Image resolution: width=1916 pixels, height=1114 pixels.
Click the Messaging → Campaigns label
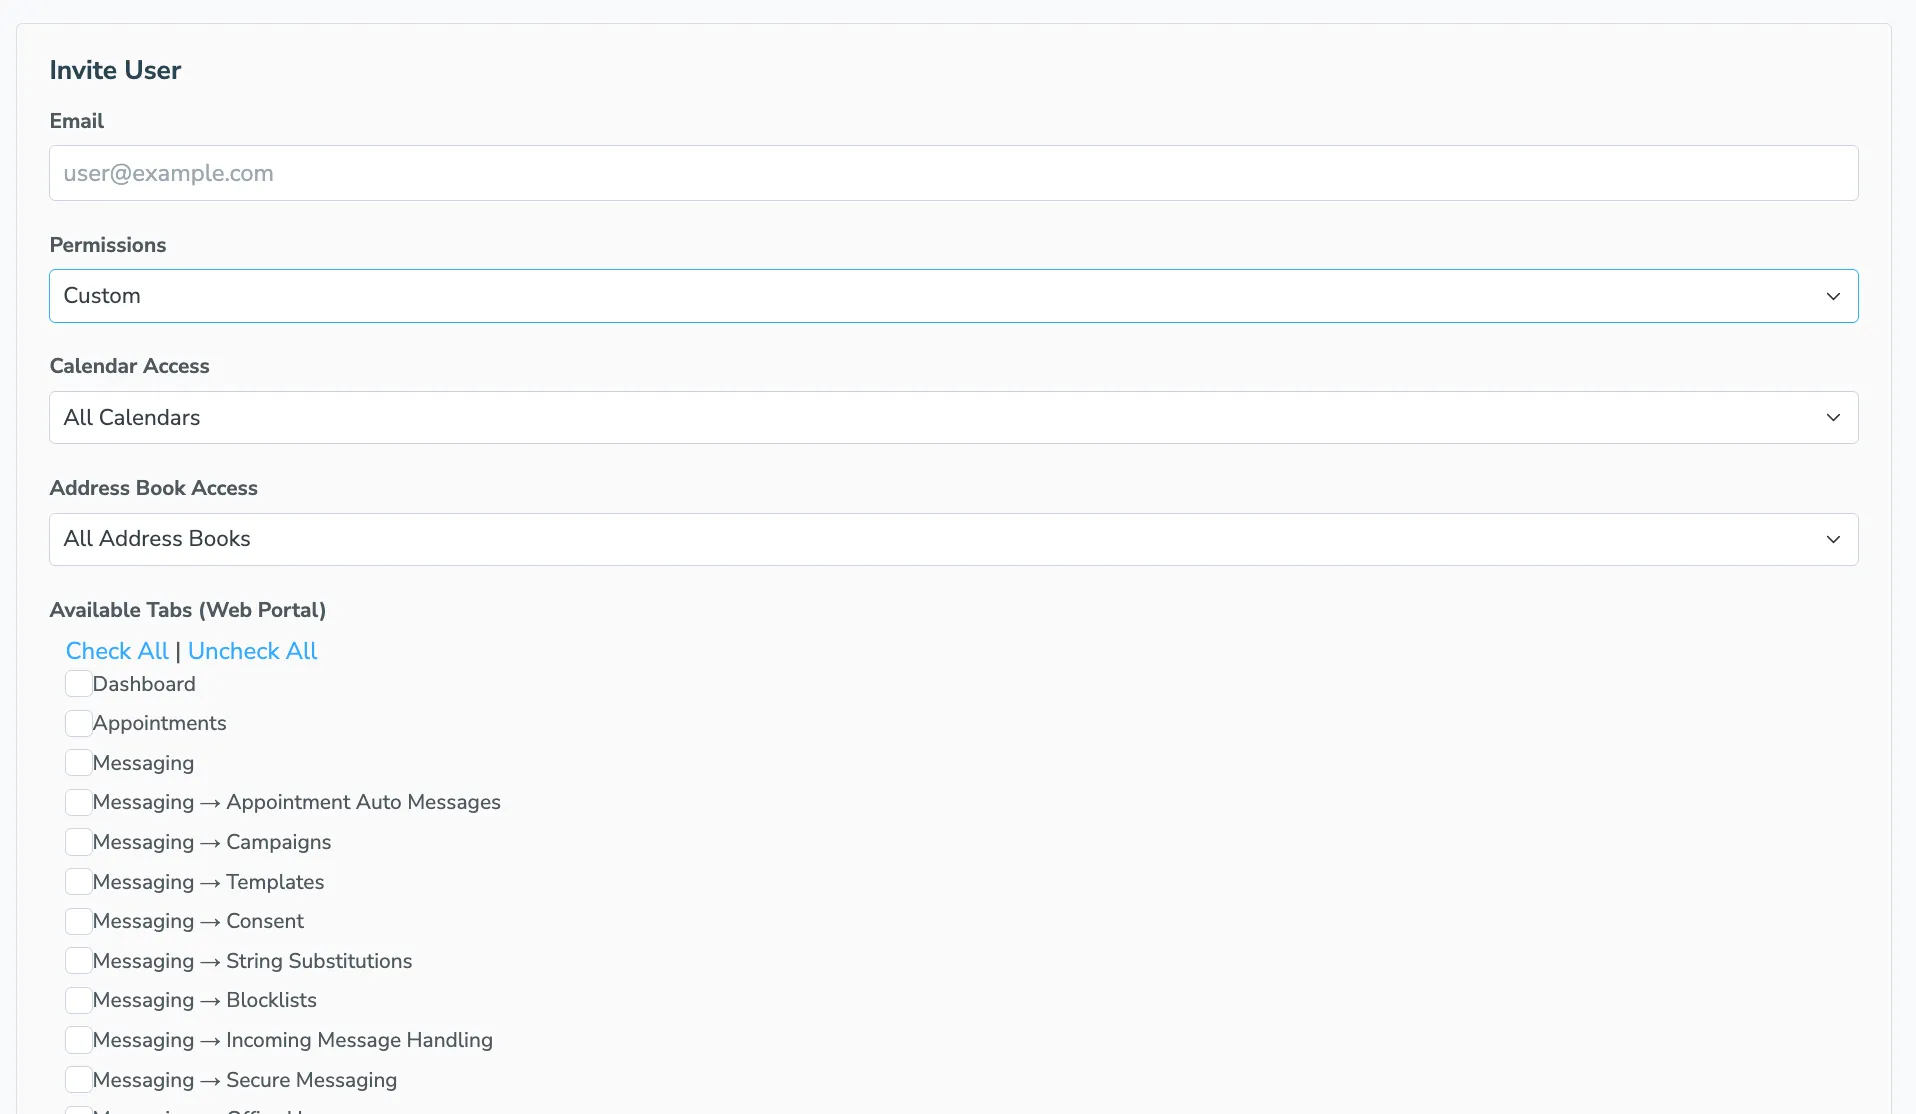pyautogui.click(x=212, y=842)
